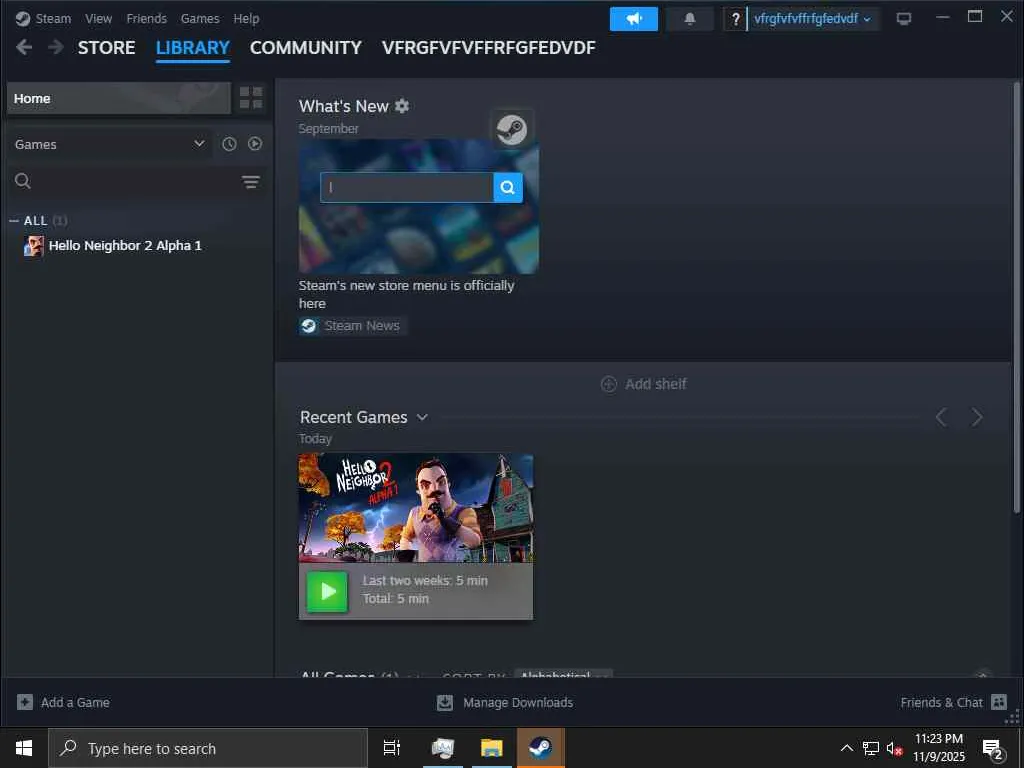Click the Steam News source icon

tap(309, 325)
